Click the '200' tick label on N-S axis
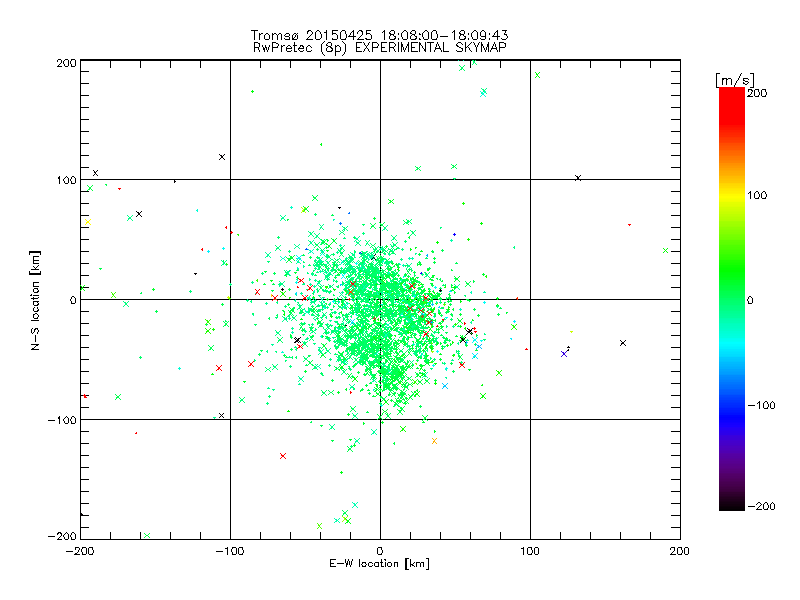This screenshot has height=600, width=800. click(x=66, y=63)
